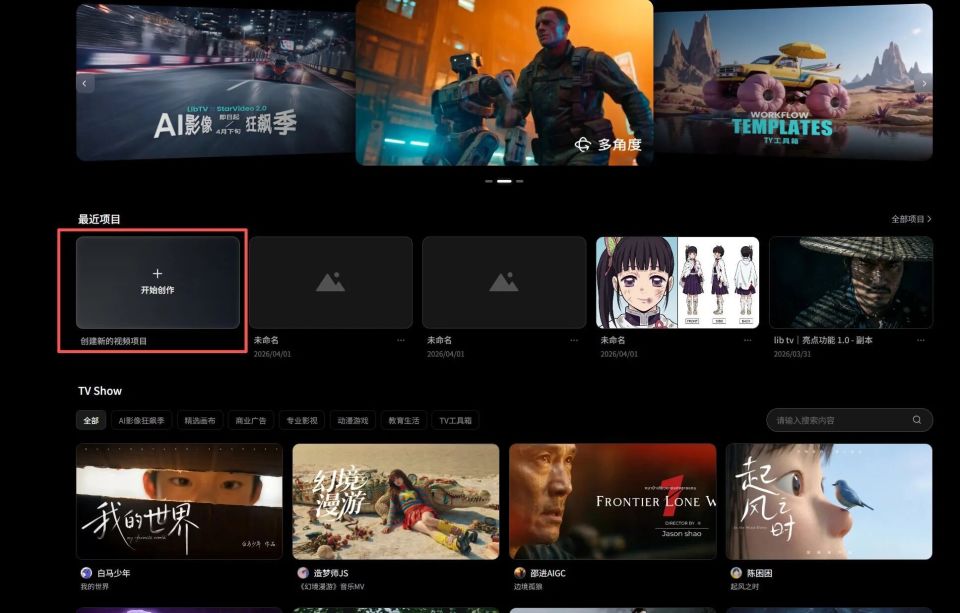960x613 pixels.
Task: Open the lib tv 亮点功能 1.0 副本 project
Action: pos(851,283)
